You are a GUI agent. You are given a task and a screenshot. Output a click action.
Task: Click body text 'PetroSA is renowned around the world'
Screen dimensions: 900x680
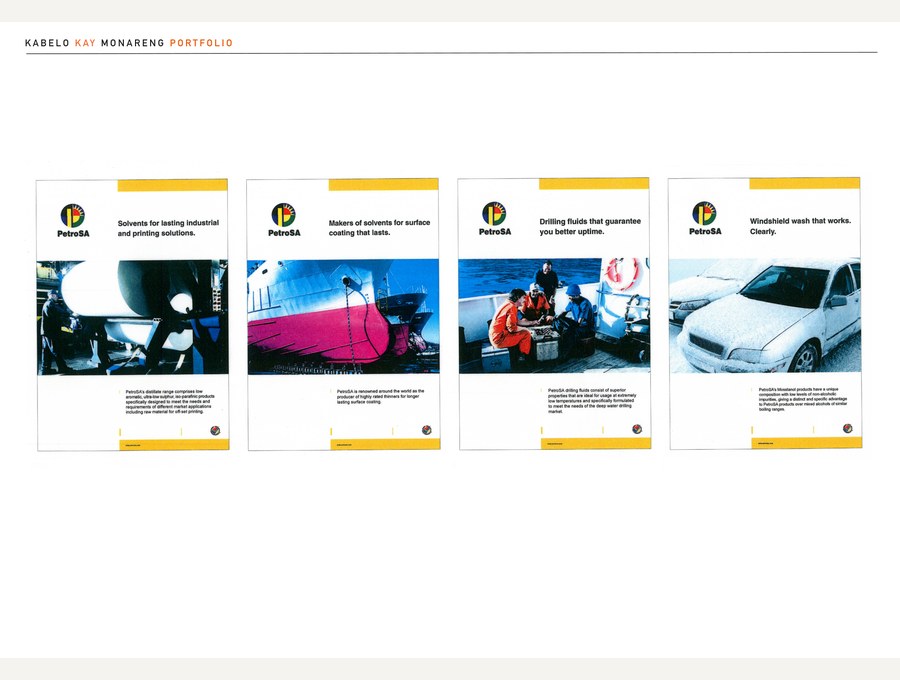tap(380, 396)
